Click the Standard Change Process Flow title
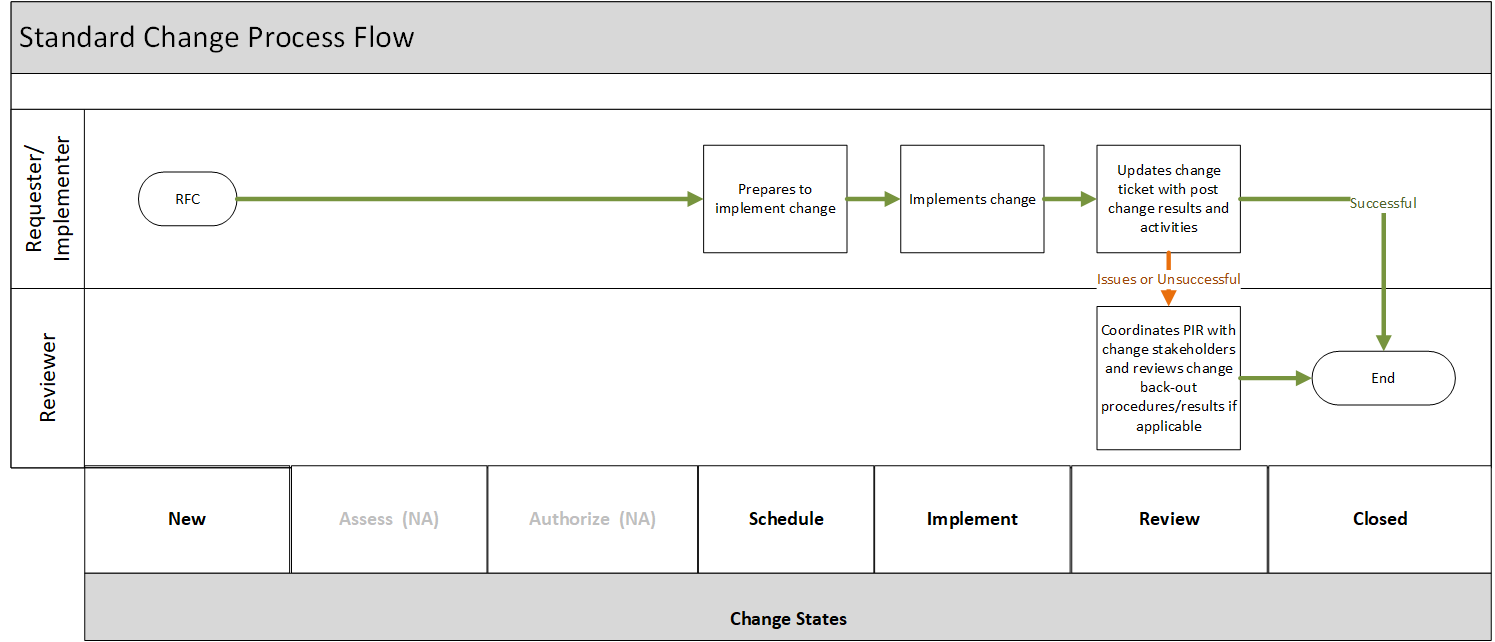Screen dimensions: 1495x642 coord(217,38)
